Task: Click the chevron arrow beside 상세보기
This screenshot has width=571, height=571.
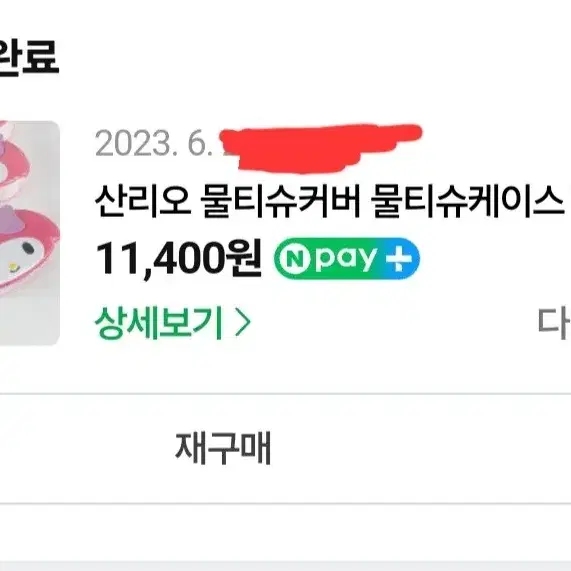Action: pyautogui.click(x=243, y=322)
